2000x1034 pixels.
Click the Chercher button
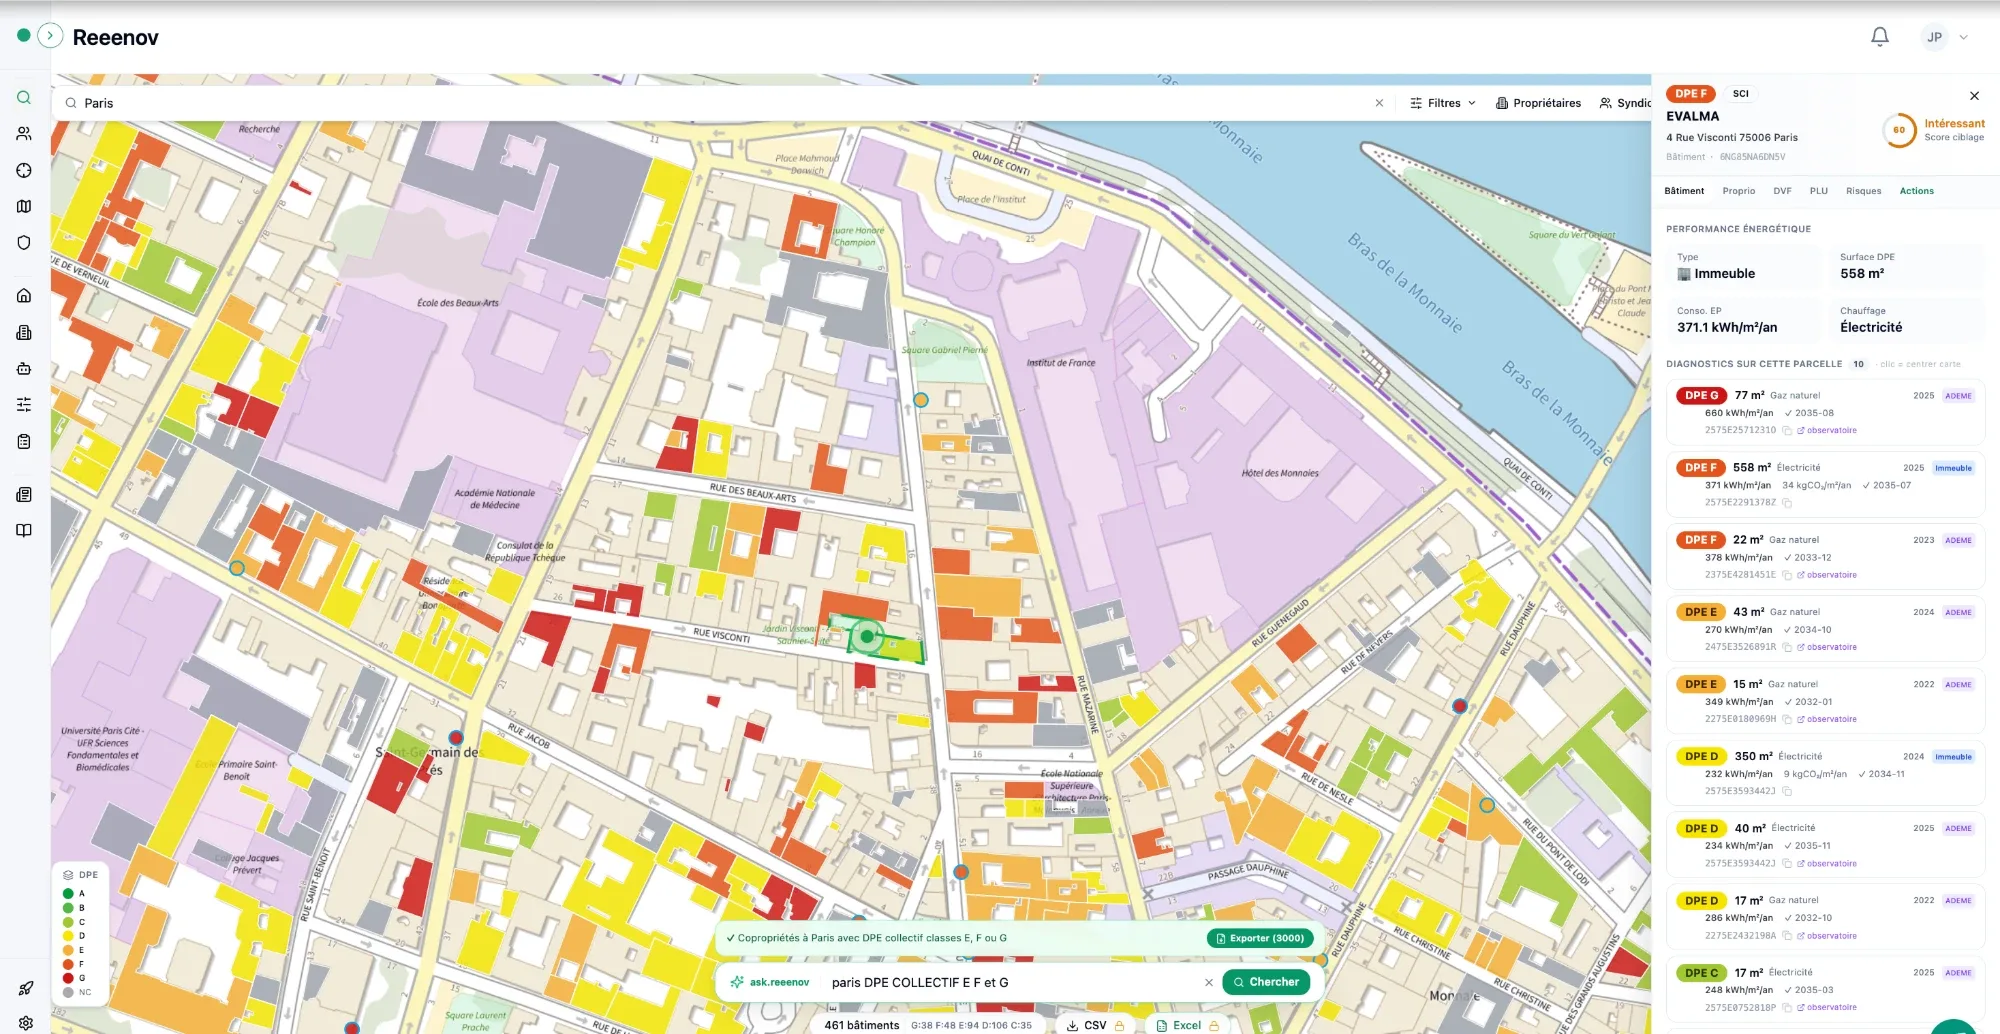point(1265,982)
